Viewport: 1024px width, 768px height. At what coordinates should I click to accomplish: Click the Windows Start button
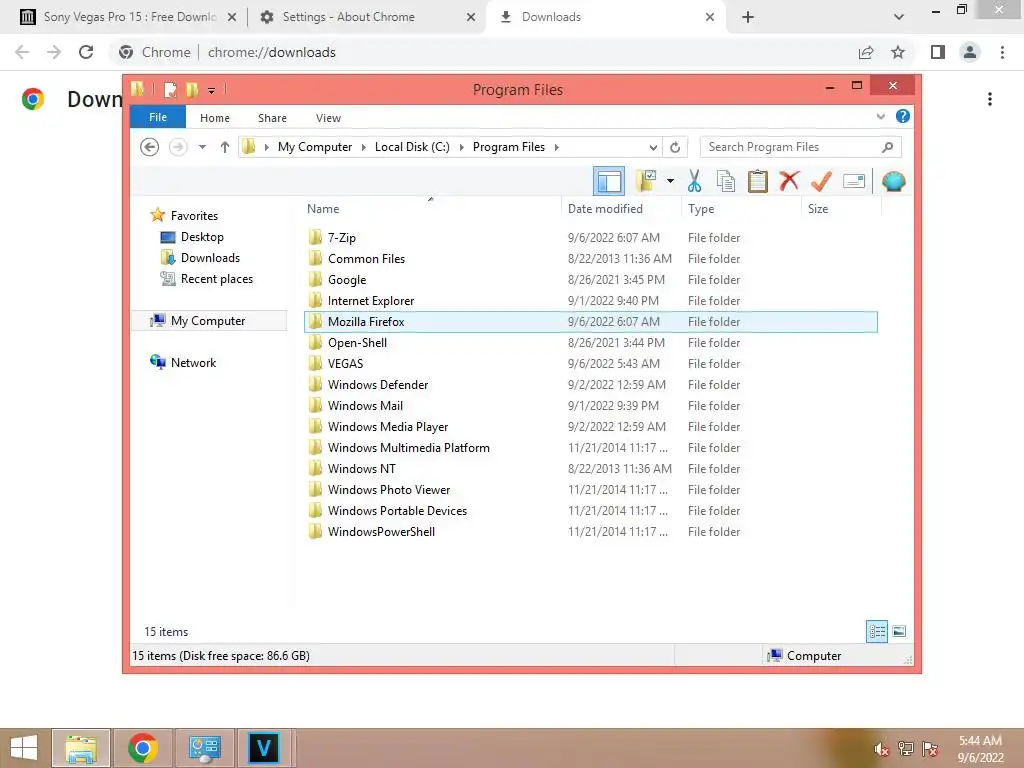click(x=24, y=748)
